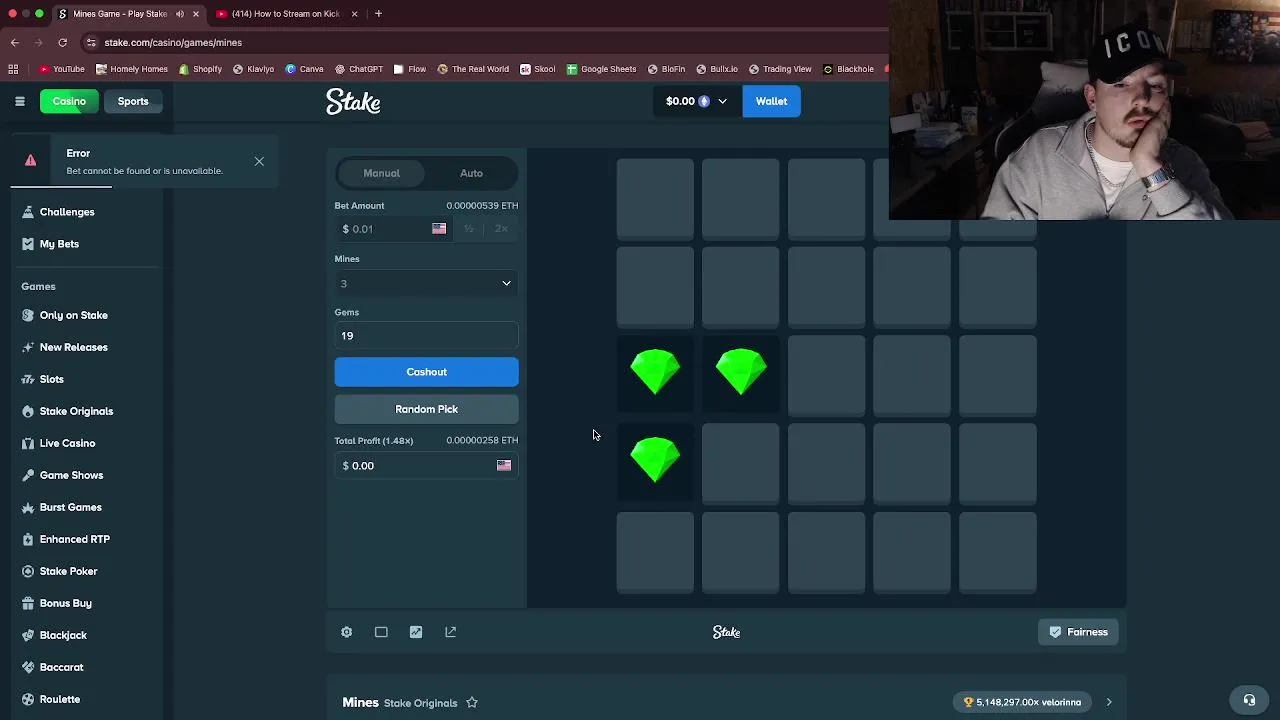Open live stats chart icon

point(416,632)
